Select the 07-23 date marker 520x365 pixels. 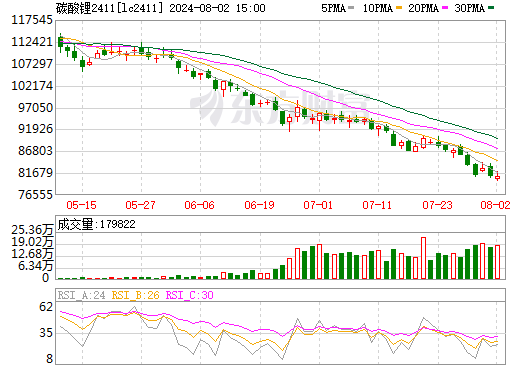[437, 205]
